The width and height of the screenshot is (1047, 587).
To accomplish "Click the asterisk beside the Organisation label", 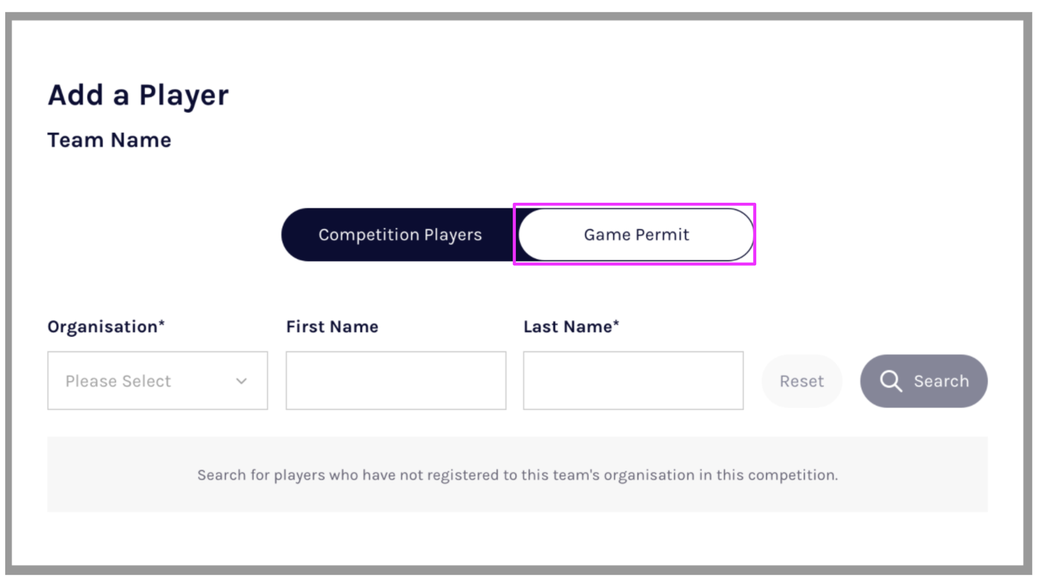I will pos(162,324).
